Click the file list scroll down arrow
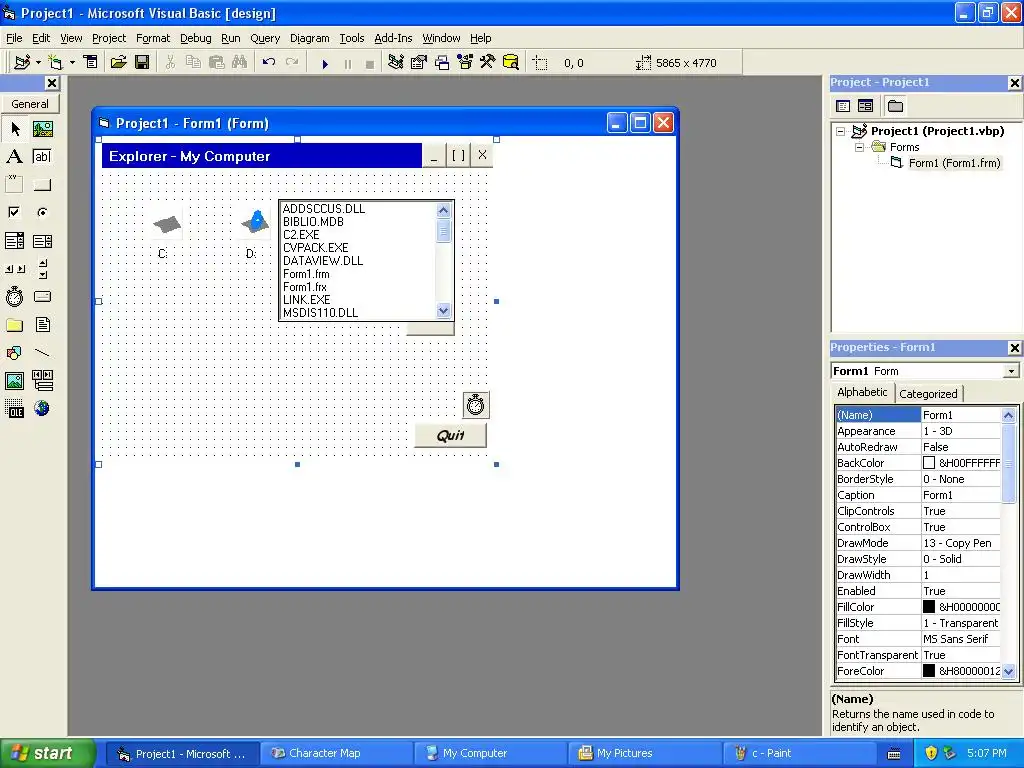Viewport: 1024px width, 768px height. pyautogui.click(x=443, y=311)
